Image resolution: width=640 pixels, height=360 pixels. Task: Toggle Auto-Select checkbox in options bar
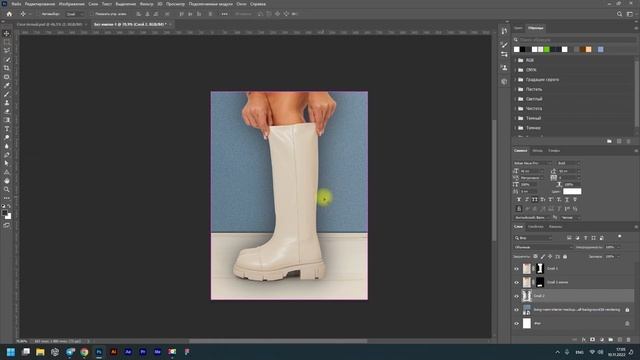(39, 14)
